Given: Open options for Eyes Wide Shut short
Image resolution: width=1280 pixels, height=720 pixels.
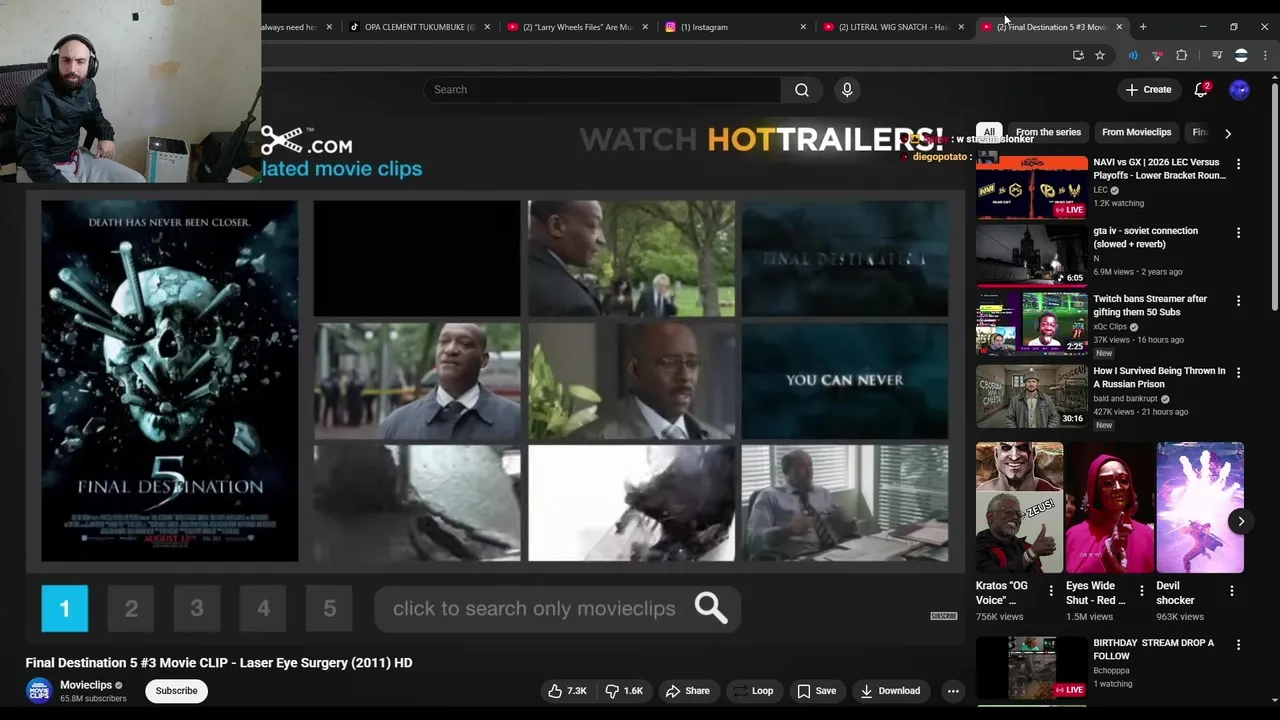Looking at the screenshot, I should pyautogui.click(x=1141, y=591).
